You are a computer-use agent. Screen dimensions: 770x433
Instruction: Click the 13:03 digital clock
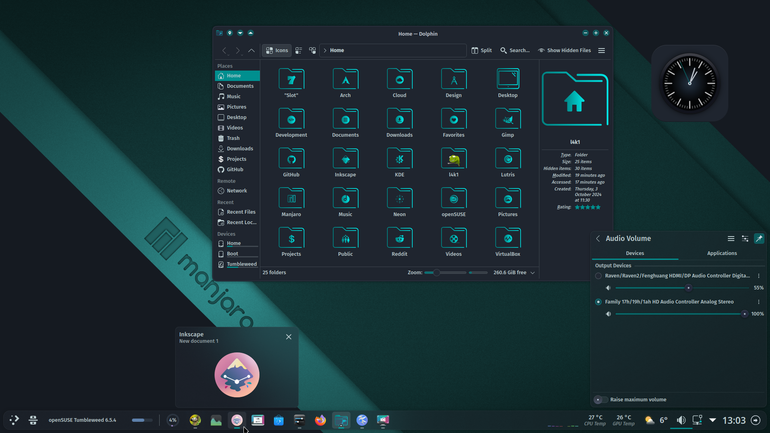[734, 420]
